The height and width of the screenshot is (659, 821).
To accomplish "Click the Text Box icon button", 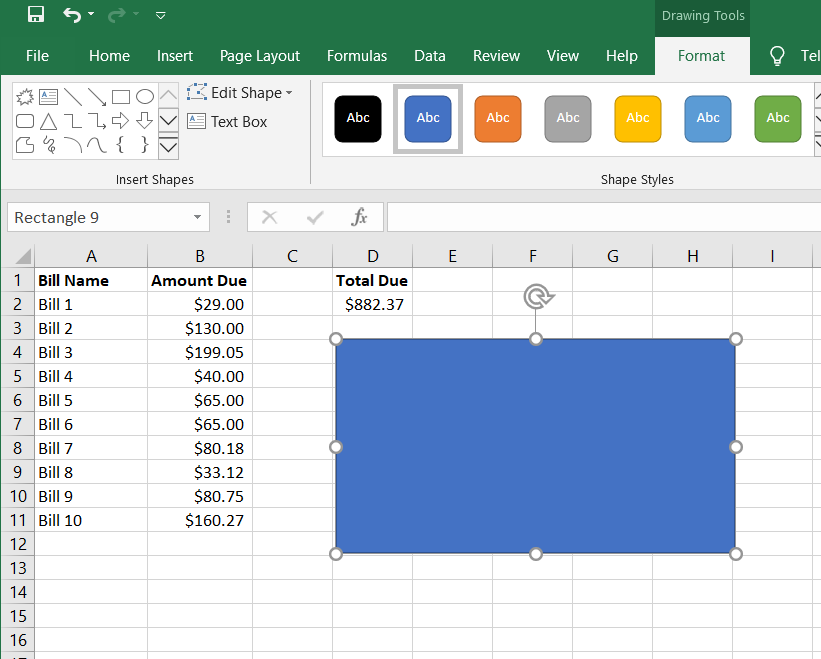I will pos(196,121).
